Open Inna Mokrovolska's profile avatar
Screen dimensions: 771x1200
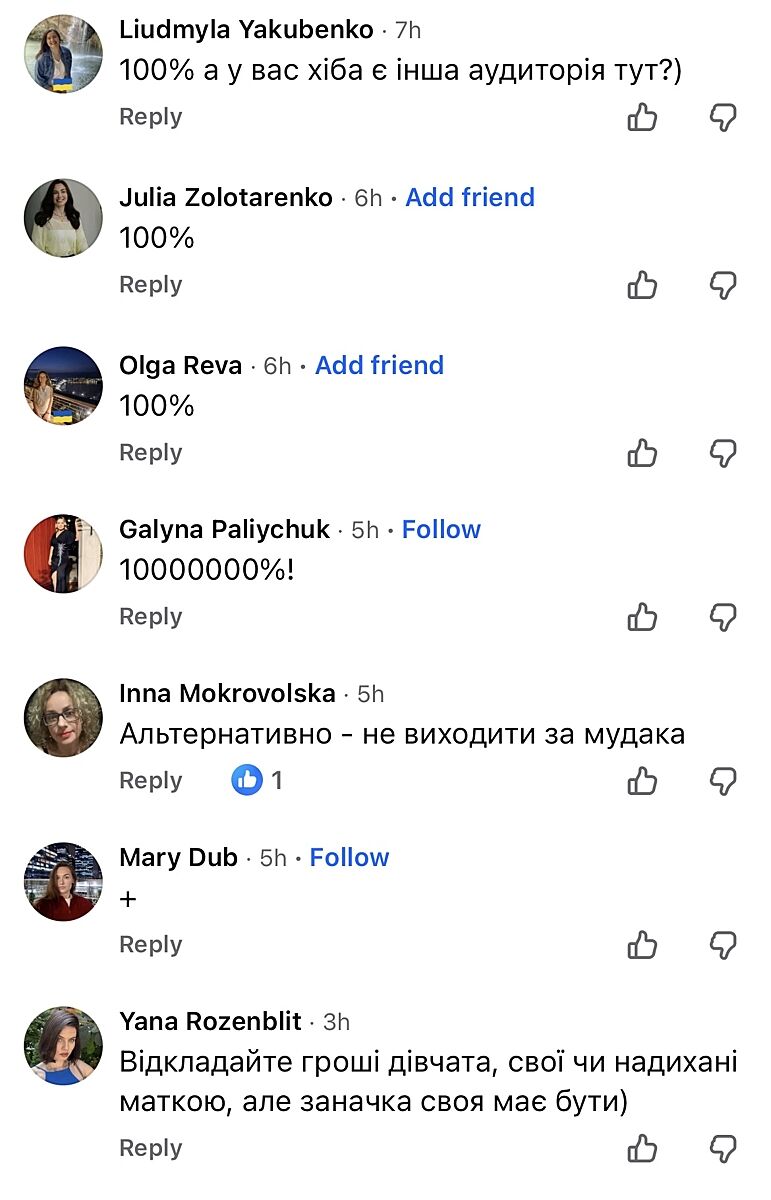pos(63,718)
